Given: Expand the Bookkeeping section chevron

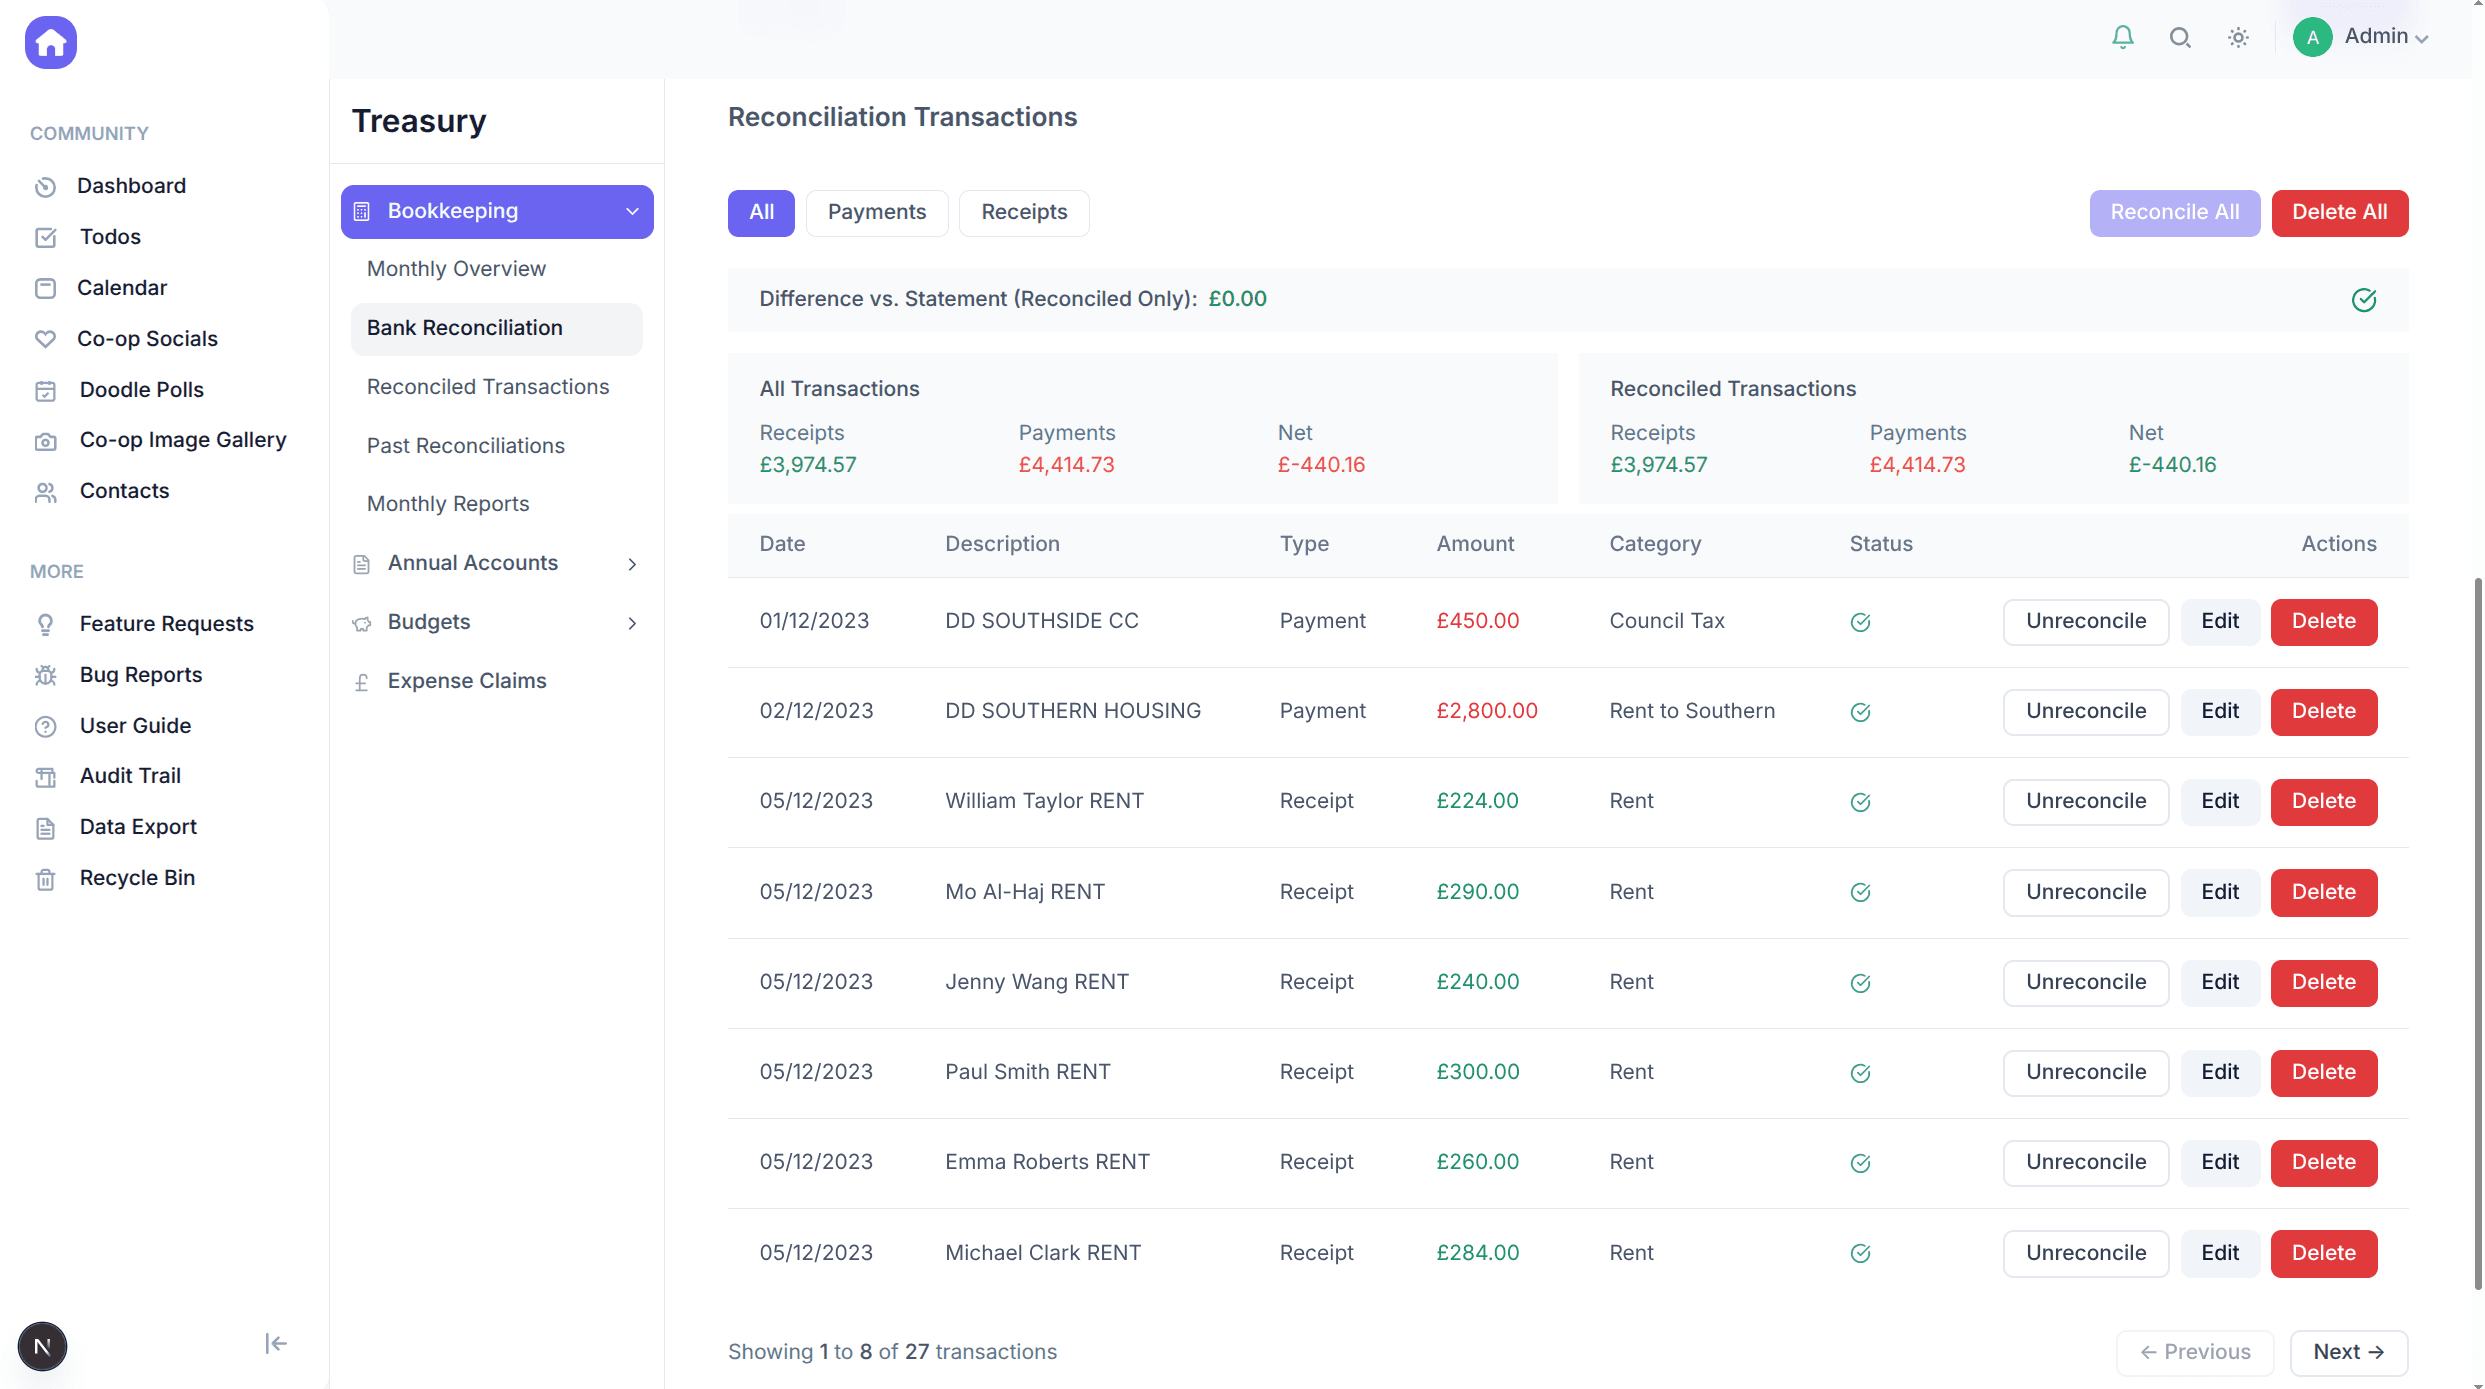Looking at the screenshot, I should 632,211.
